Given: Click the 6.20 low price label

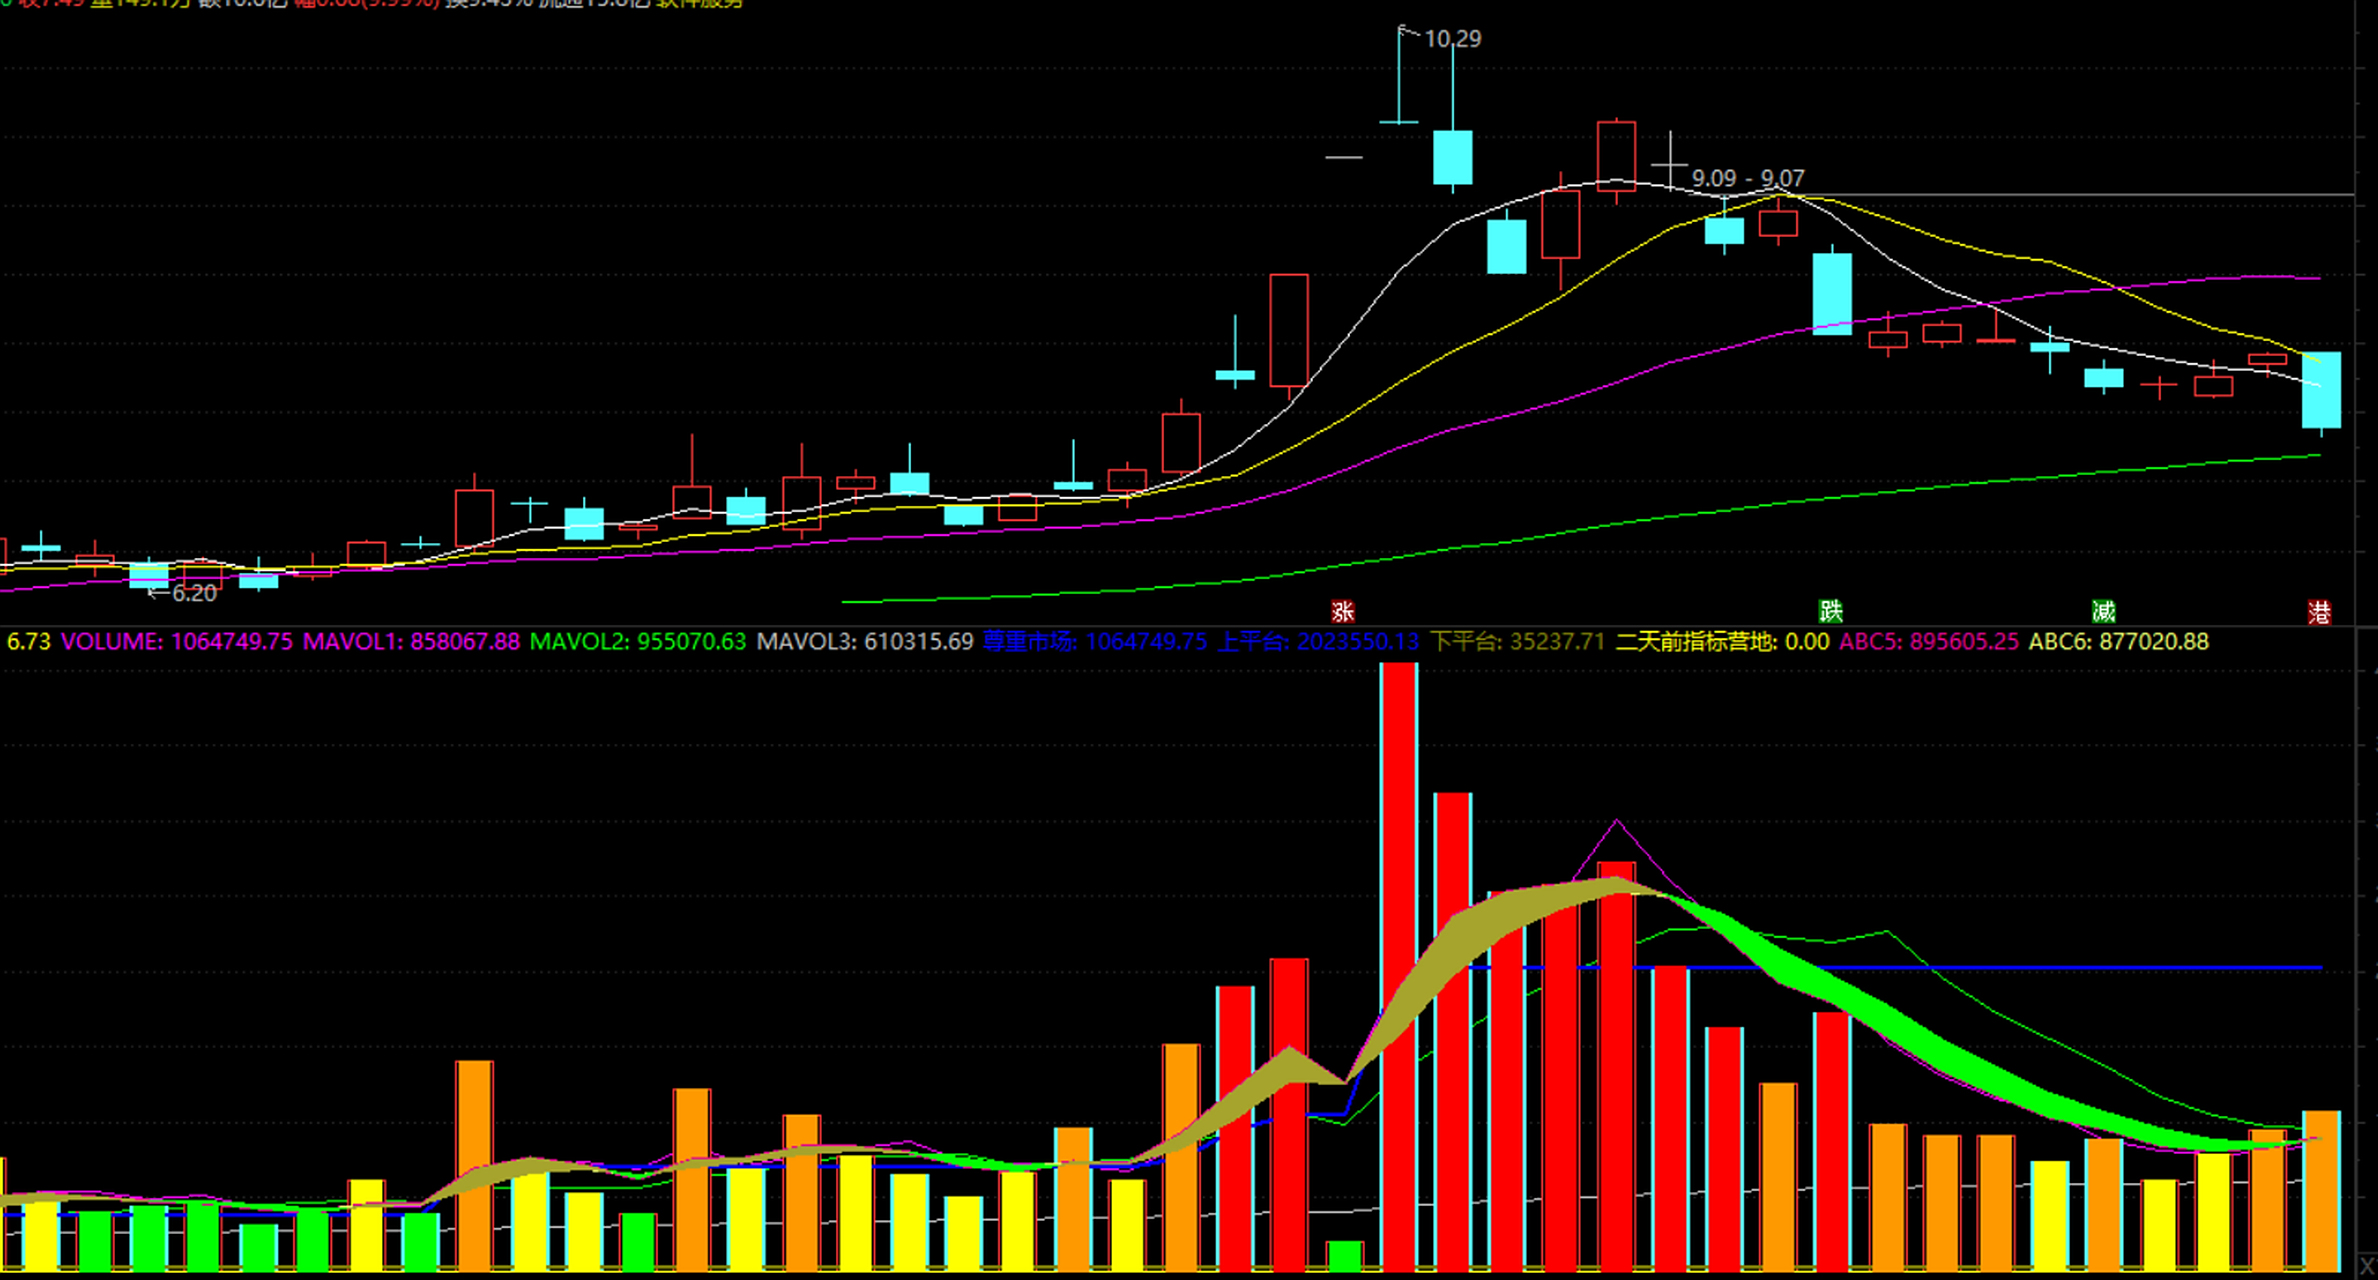Looking at the screenshot, I should 193,594.
